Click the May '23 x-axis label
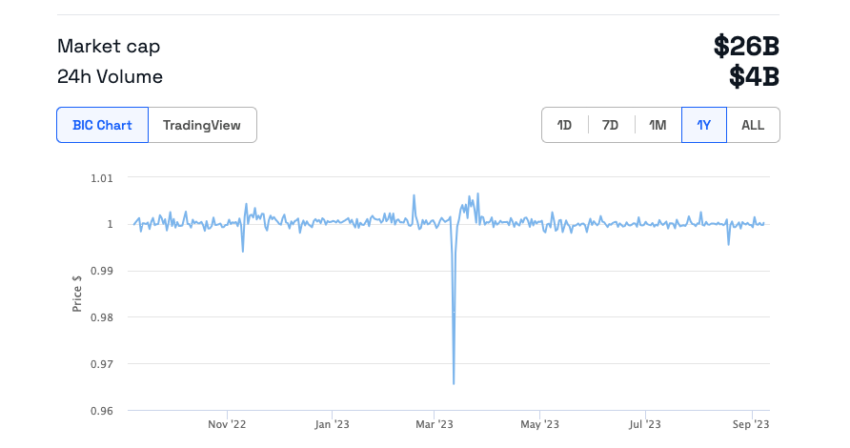Image resolution: width=850 pixels, height=448 pixels. [x=539, y=424]
